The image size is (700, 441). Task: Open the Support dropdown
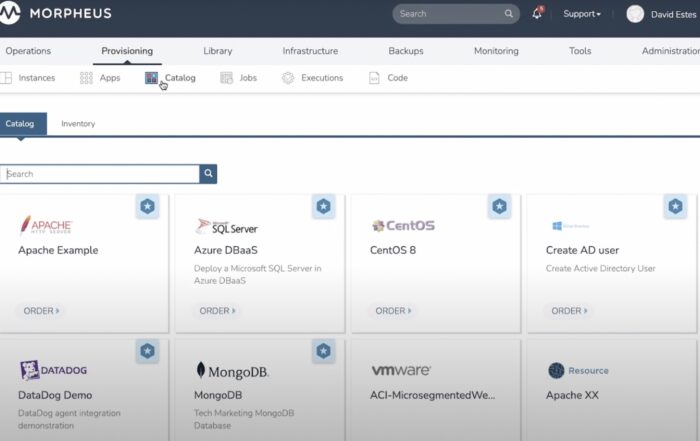tap(582, 14)
